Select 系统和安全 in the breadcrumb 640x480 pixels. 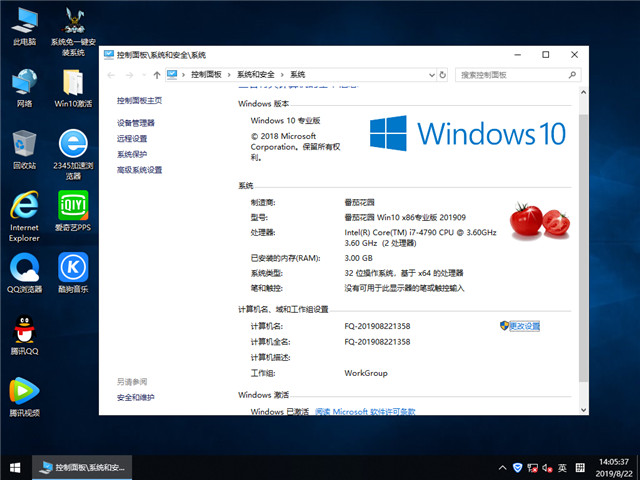[256, 75]
